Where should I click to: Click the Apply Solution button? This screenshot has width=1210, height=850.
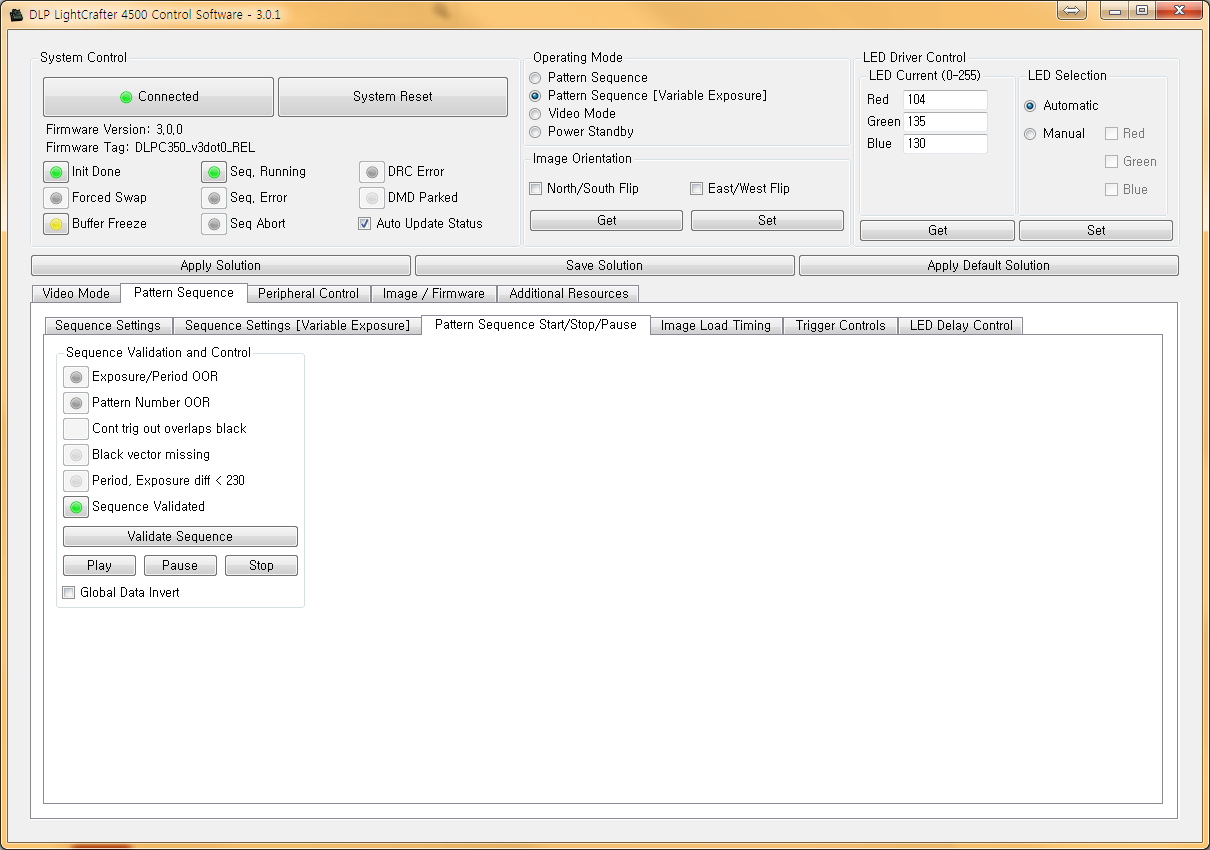221,266
